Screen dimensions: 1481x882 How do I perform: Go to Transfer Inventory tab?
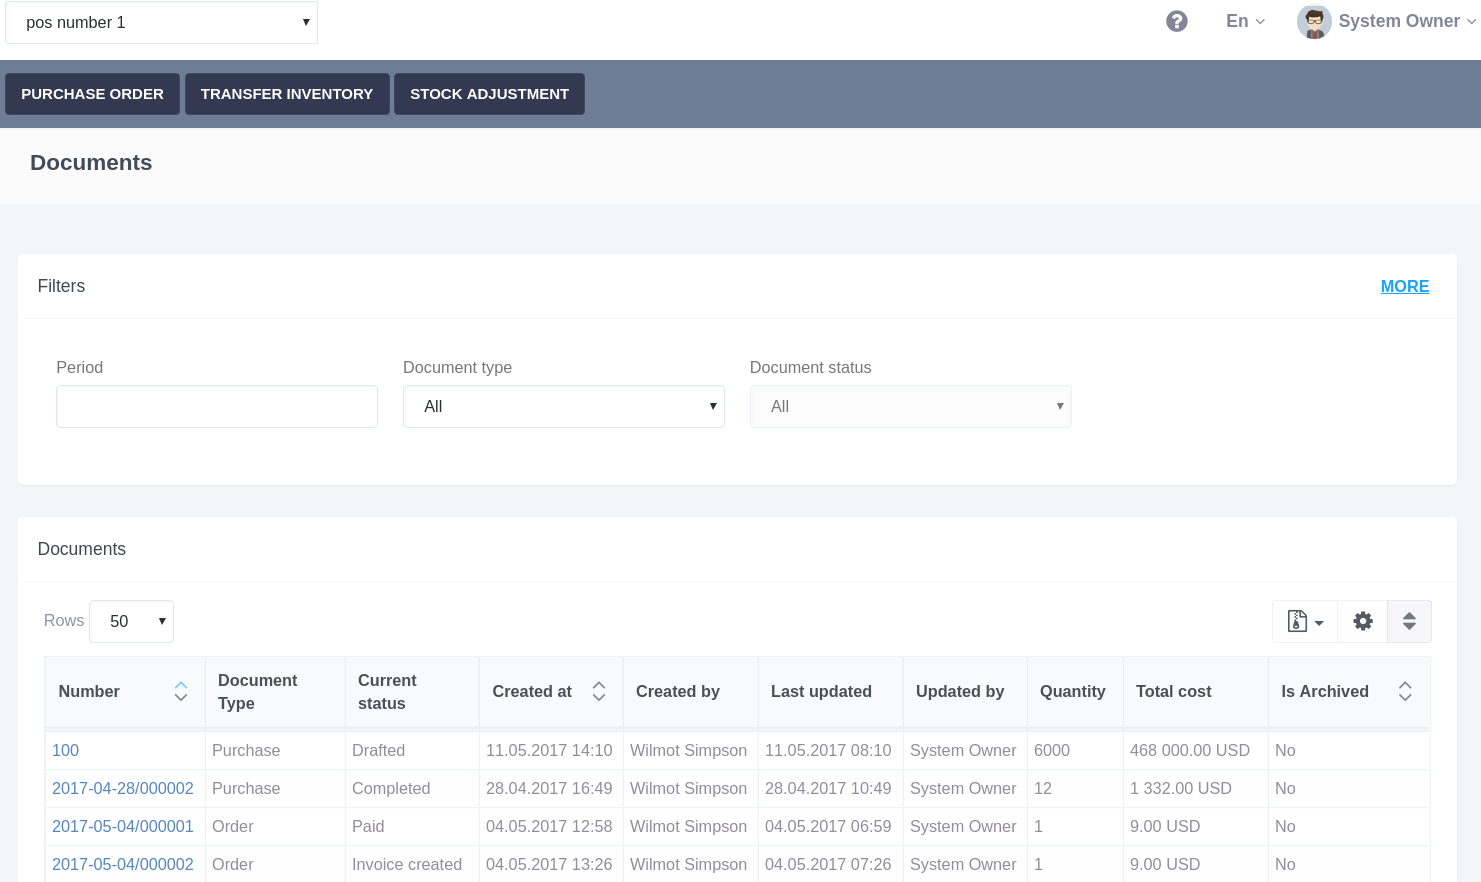287,94
